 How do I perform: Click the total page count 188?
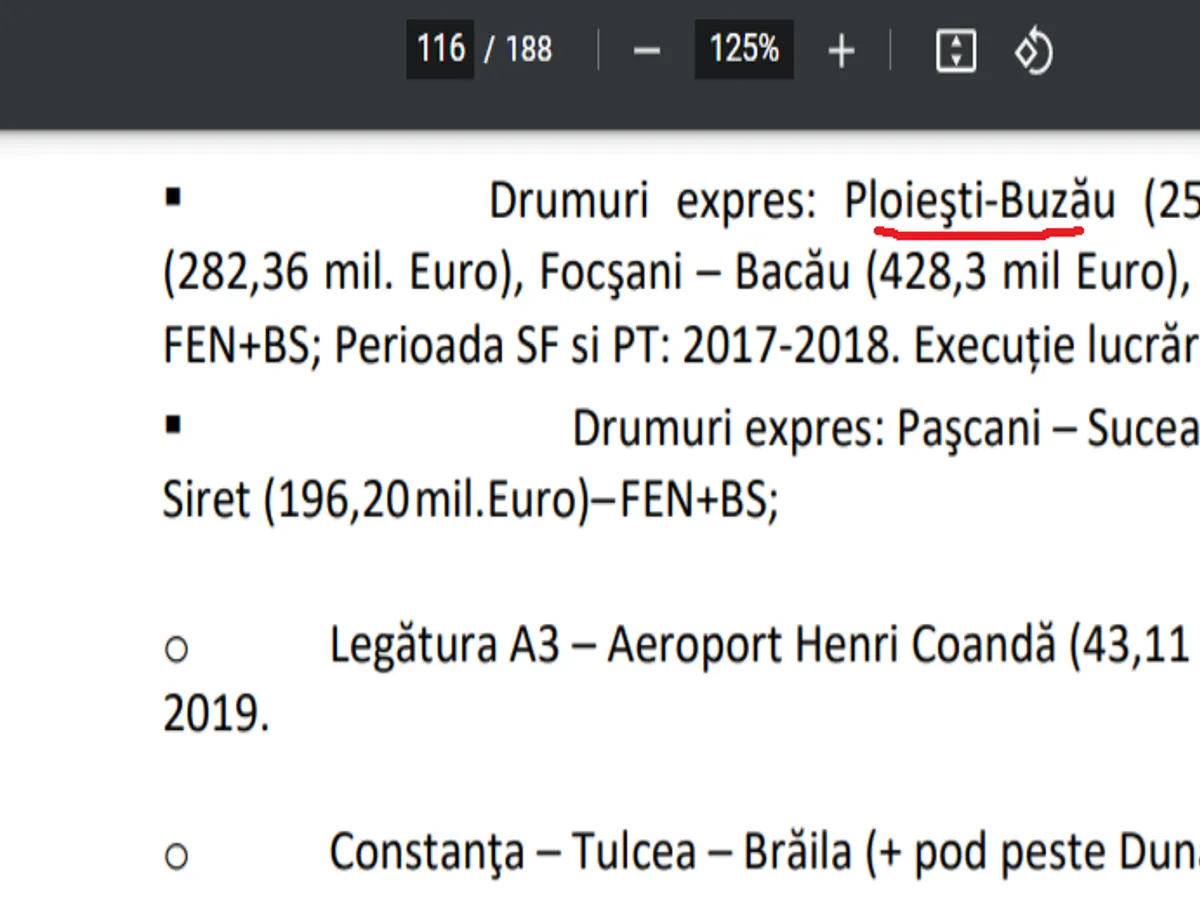click(529, 50)
